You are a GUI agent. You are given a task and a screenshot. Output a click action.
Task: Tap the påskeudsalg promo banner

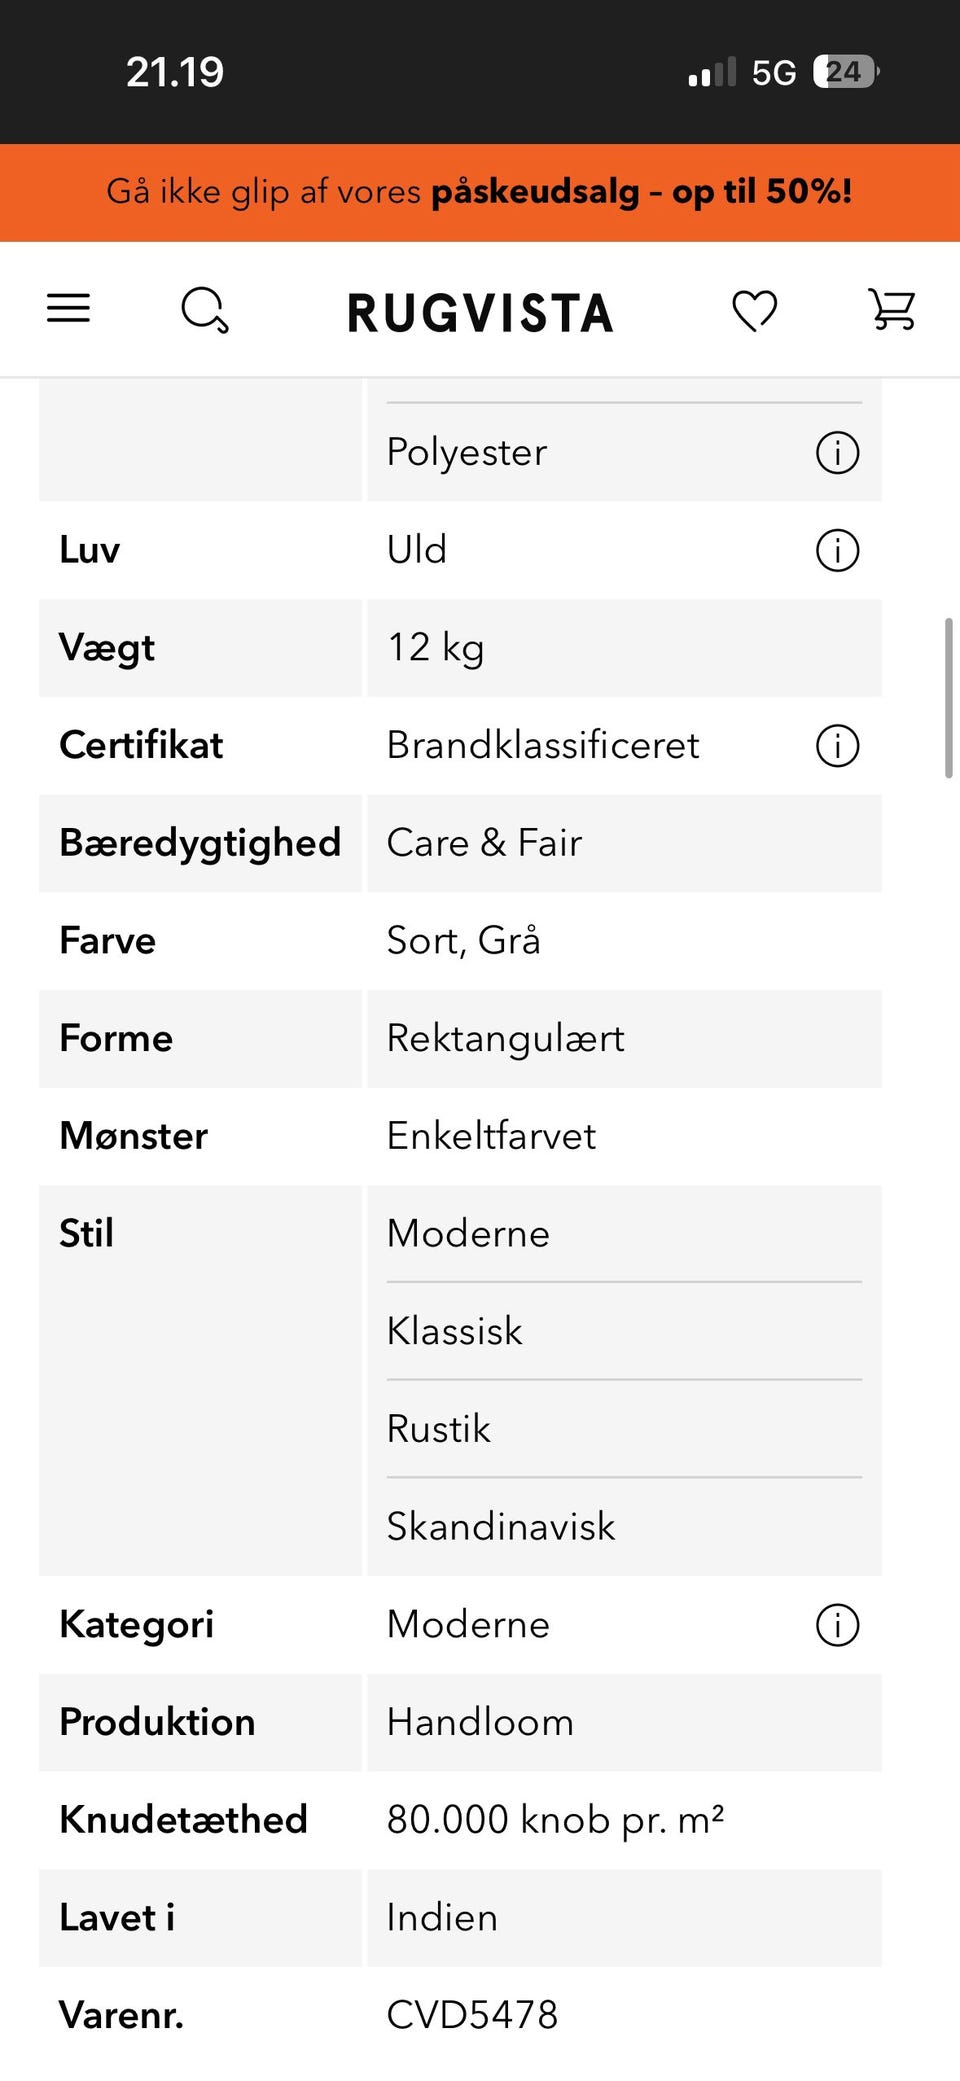tap(480, 192)
